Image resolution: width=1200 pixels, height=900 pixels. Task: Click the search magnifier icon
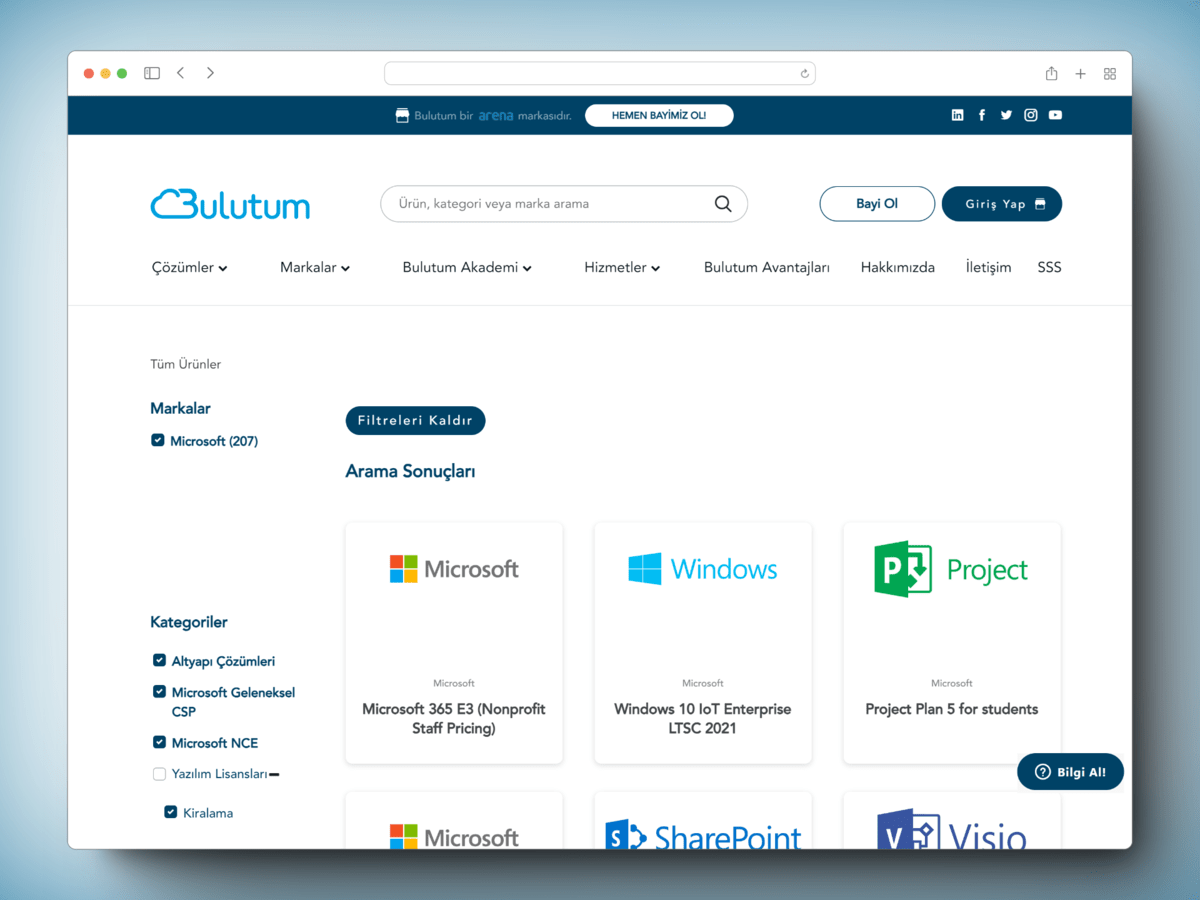tap(723, 204)
